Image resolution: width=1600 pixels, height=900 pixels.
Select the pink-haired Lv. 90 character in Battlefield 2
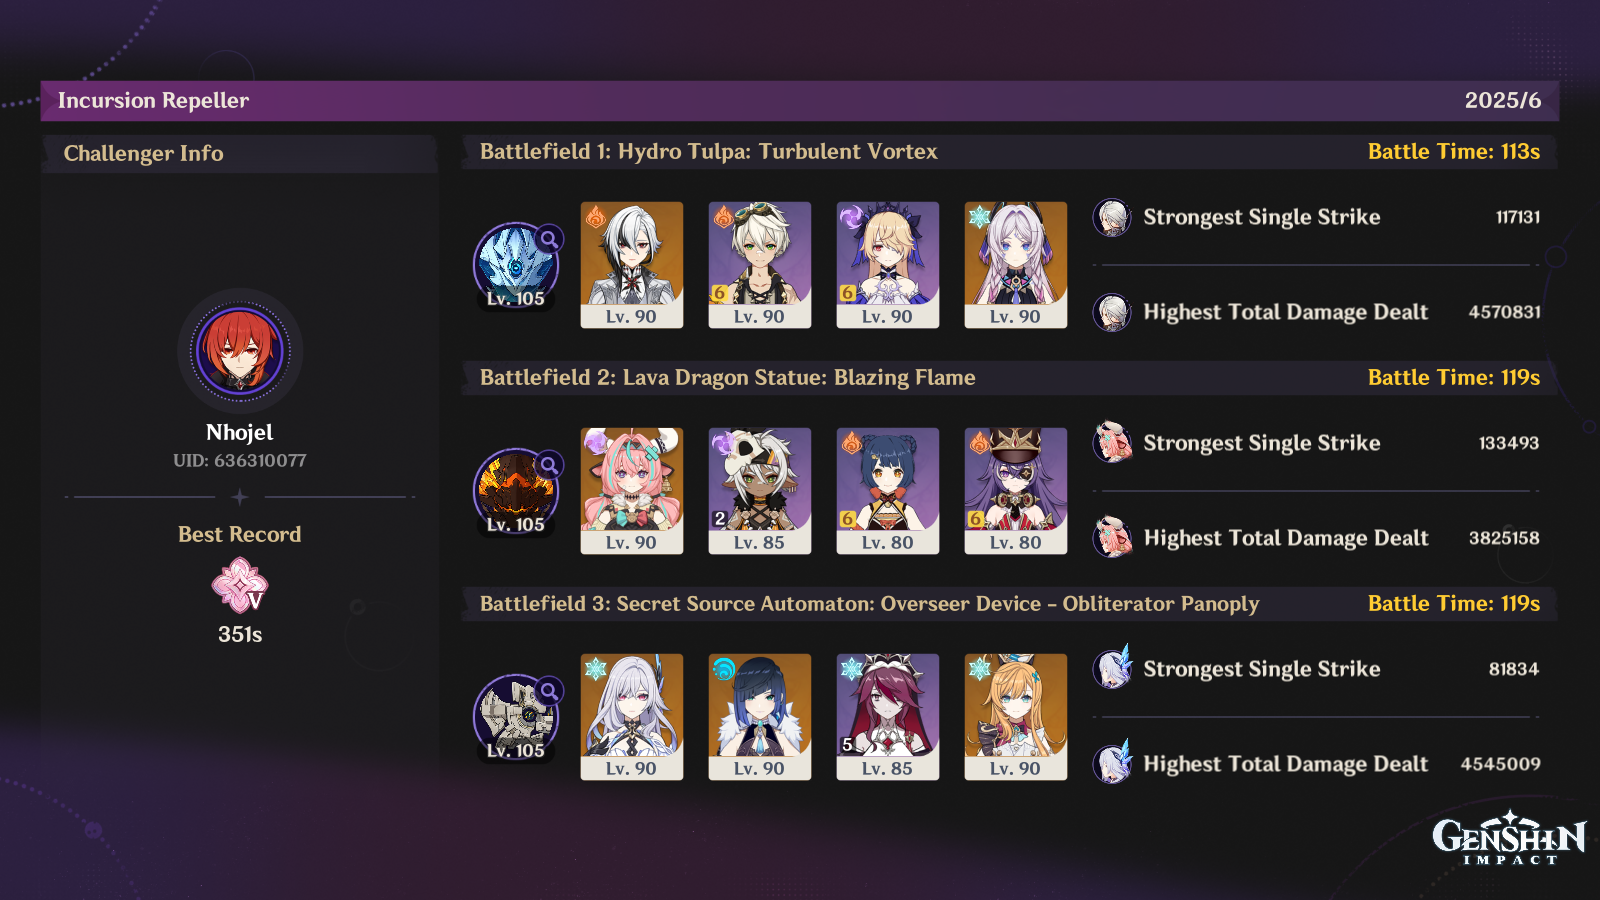coord(632,491)
